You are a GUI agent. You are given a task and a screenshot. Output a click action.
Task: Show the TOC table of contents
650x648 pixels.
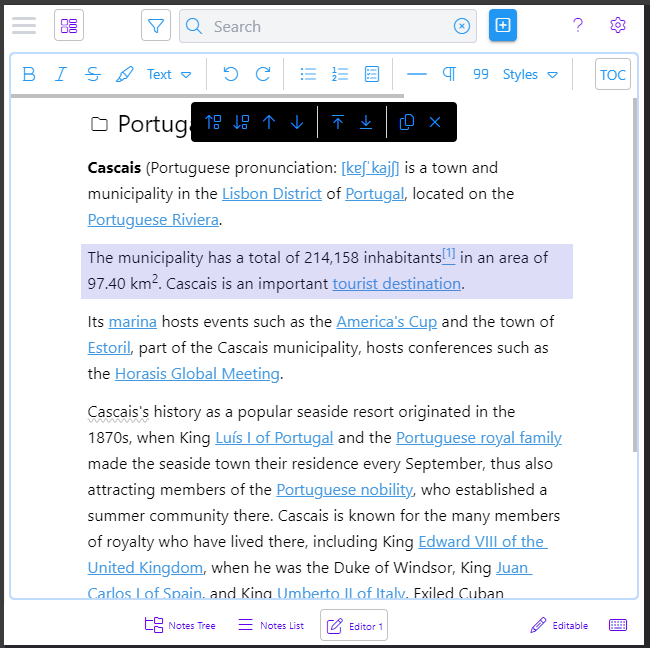click(x=613, y=75)
